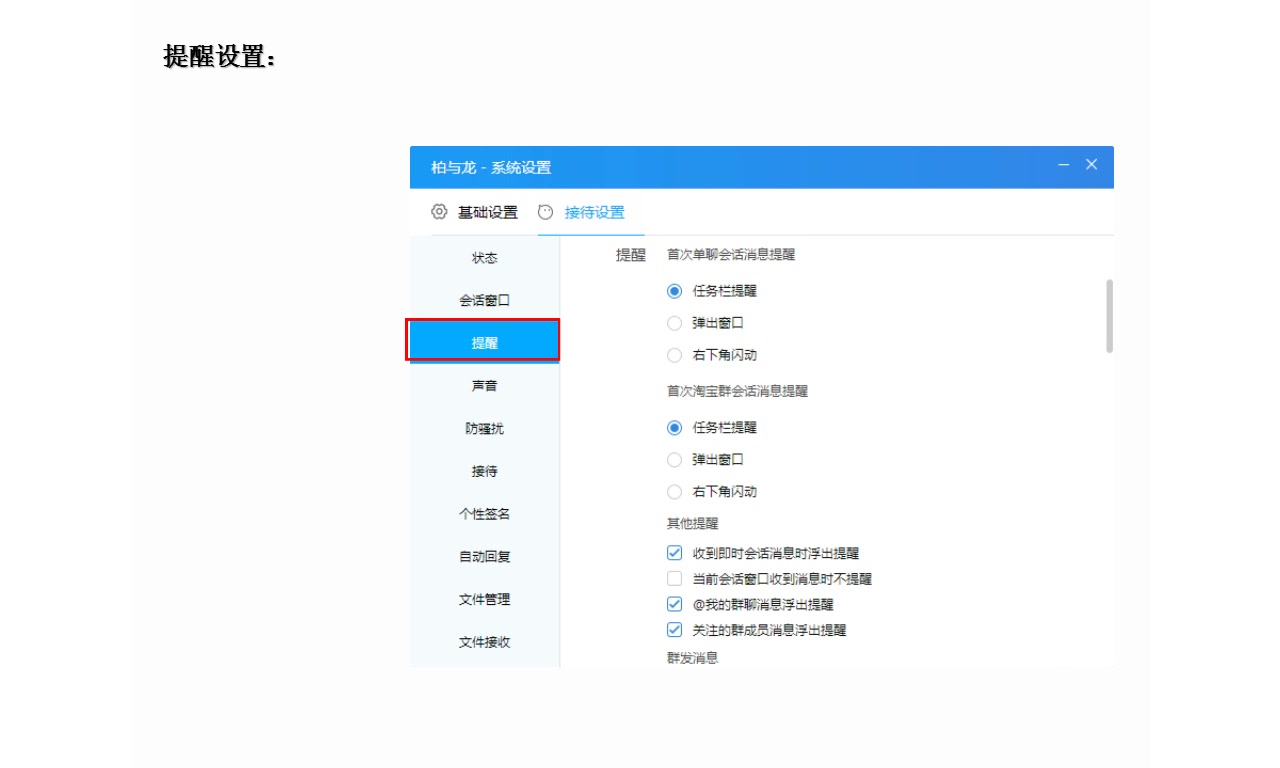The width and height of the screenshot is (1280, 768).
Task: Select 任务栏提醒 under 首次淘宝群会话消息提醒
Action: pyautogui.click(x=674, y=427)
